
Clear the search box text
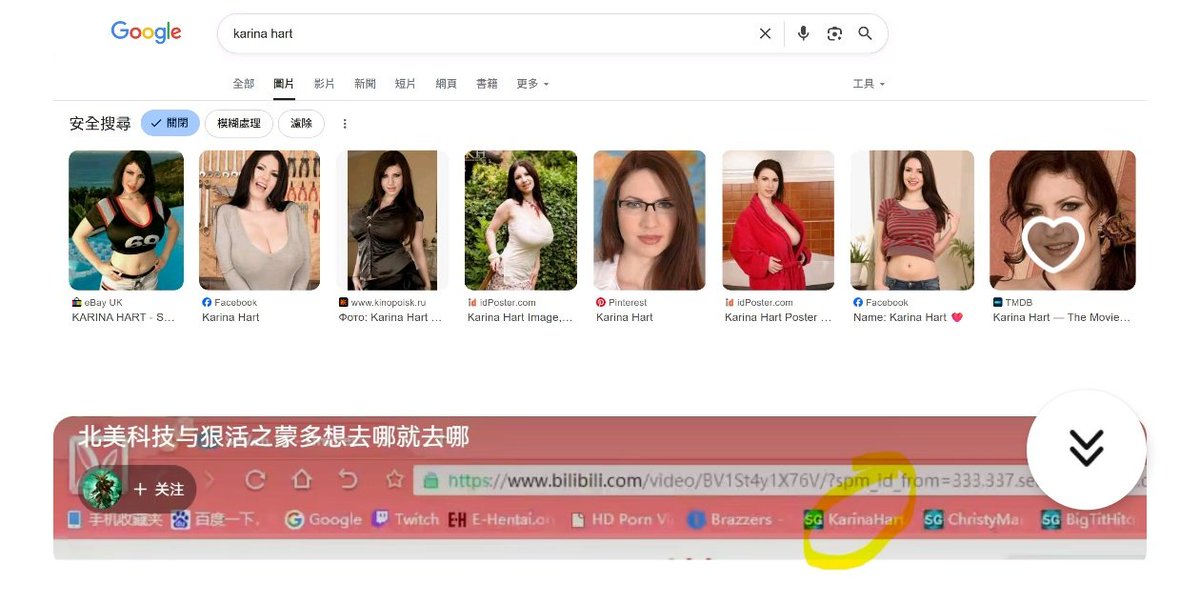765,33
